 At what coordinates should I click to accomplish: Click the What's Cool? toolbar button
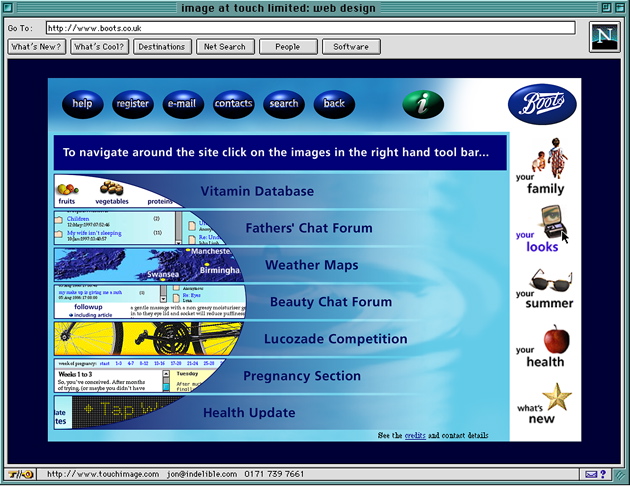pos(99,47)
